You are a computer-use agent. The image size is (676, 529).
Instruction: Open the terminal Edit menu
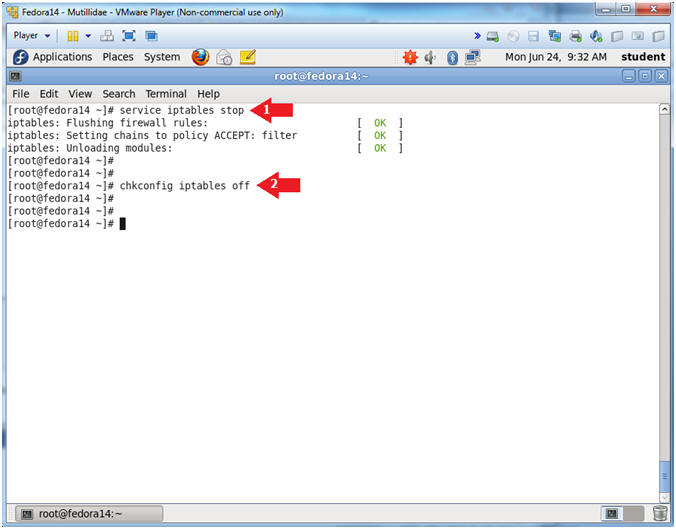[x=49, y=94]
